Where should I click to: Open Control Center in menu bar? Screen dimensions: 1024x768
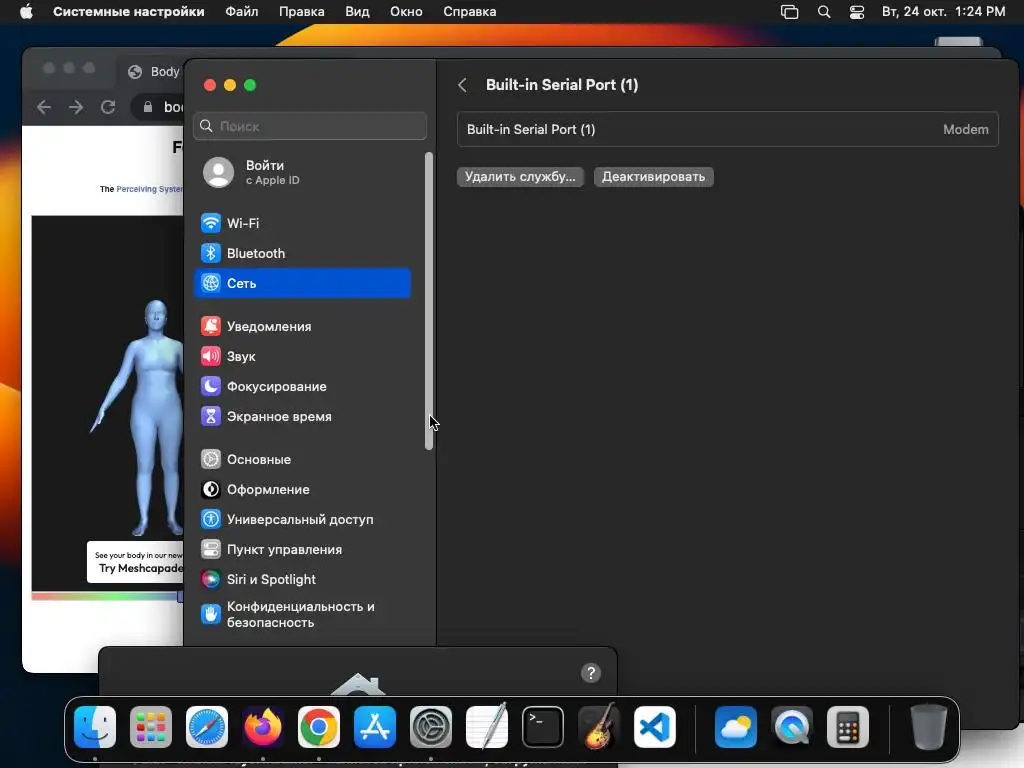857,12
